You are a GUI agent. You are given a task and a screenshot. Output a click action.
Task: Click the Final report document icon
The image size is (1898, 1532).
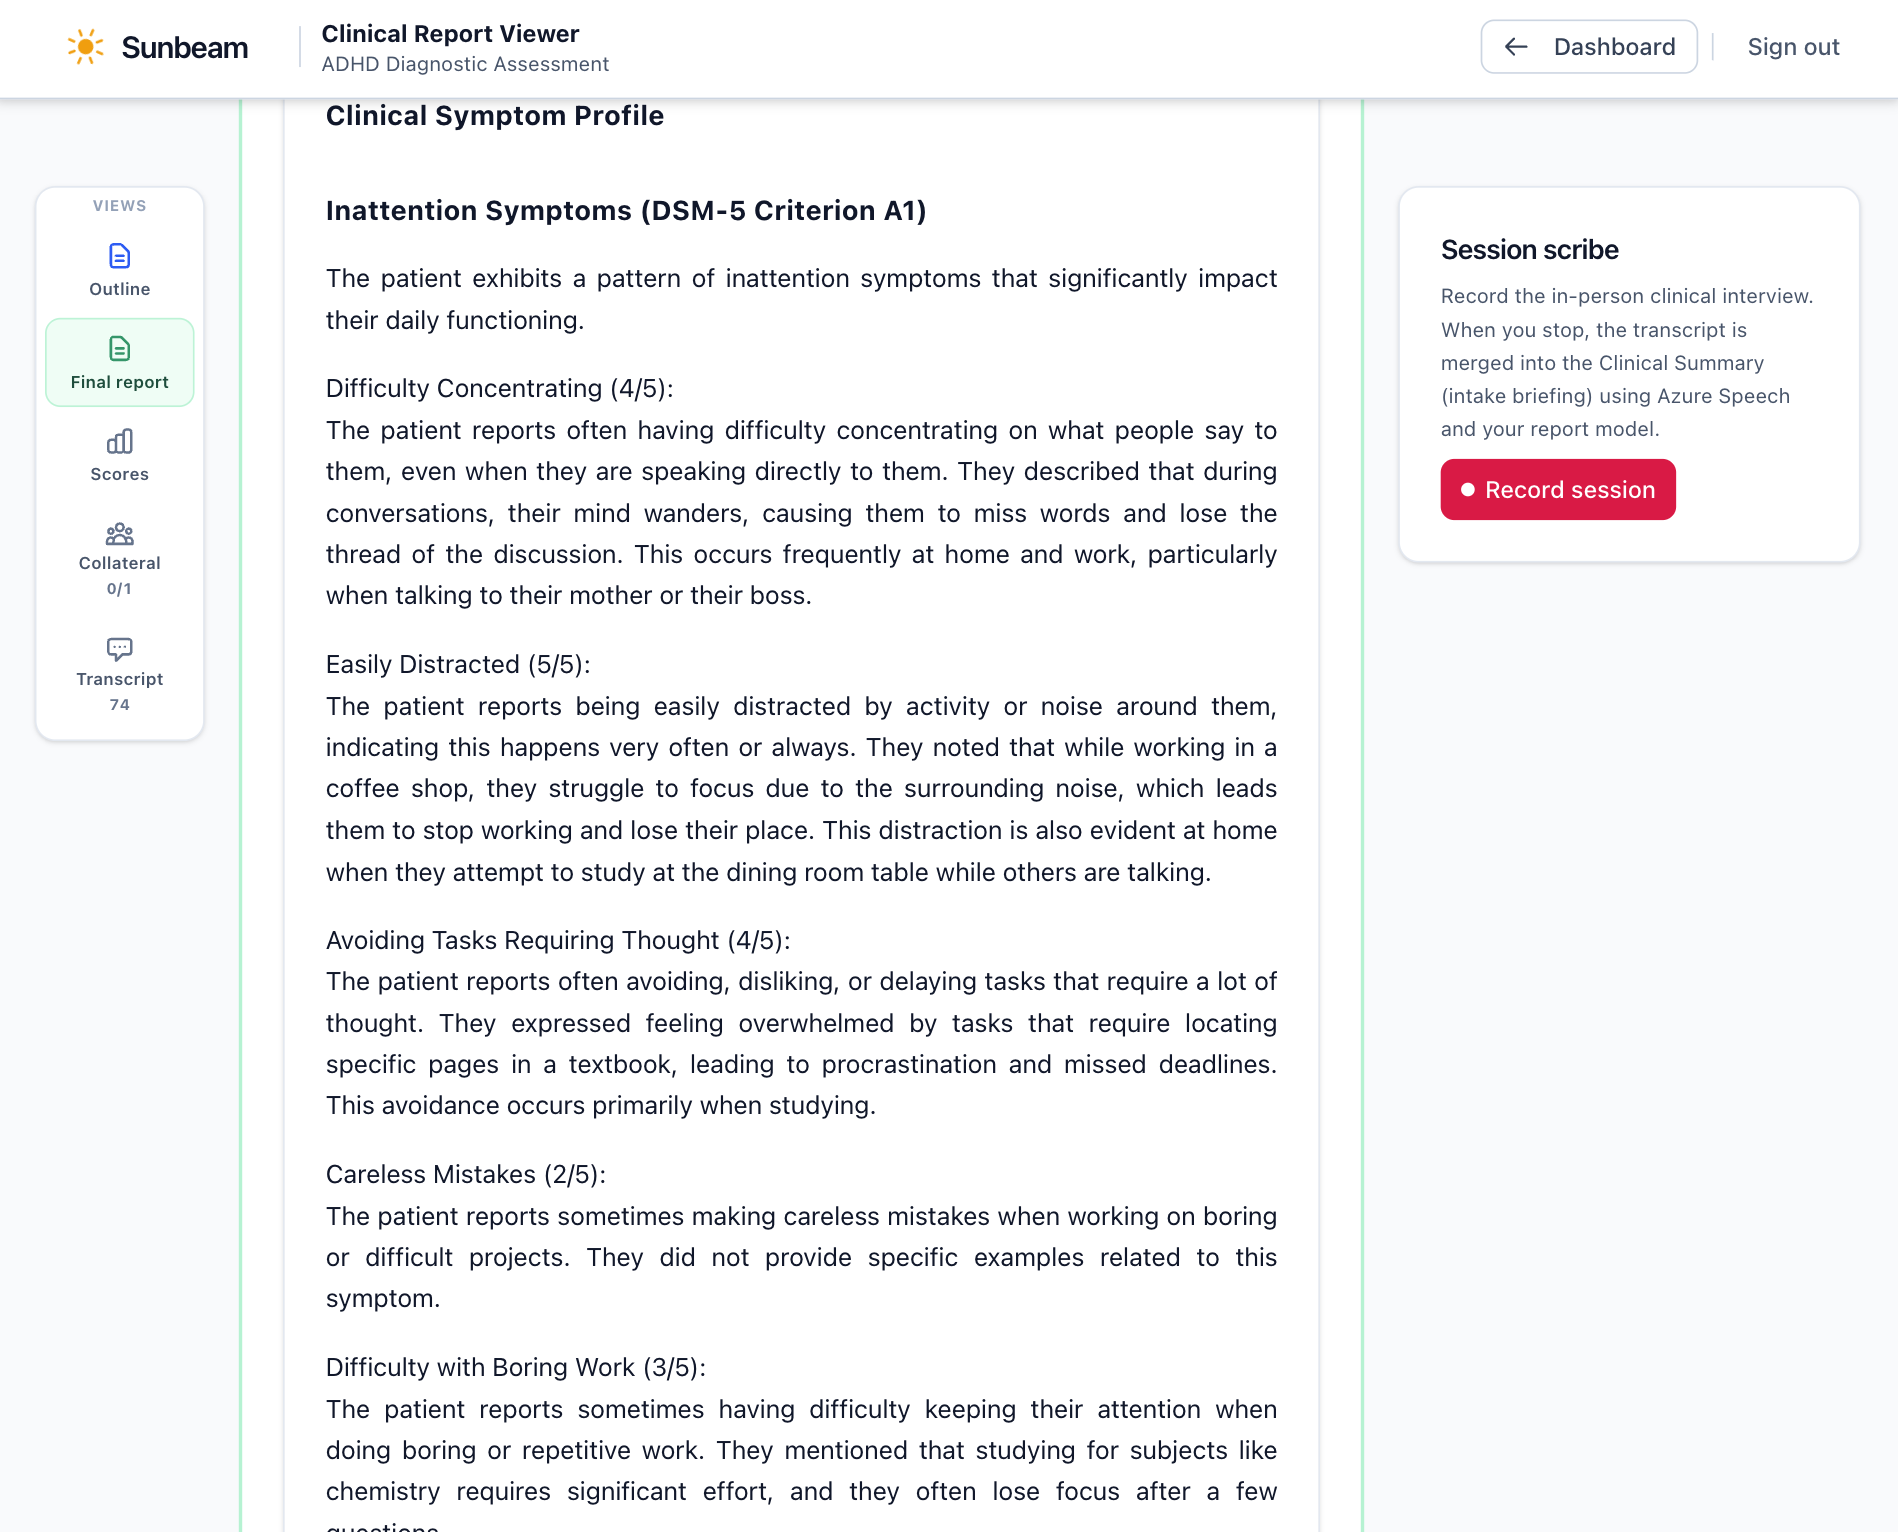tap(119, 349)
